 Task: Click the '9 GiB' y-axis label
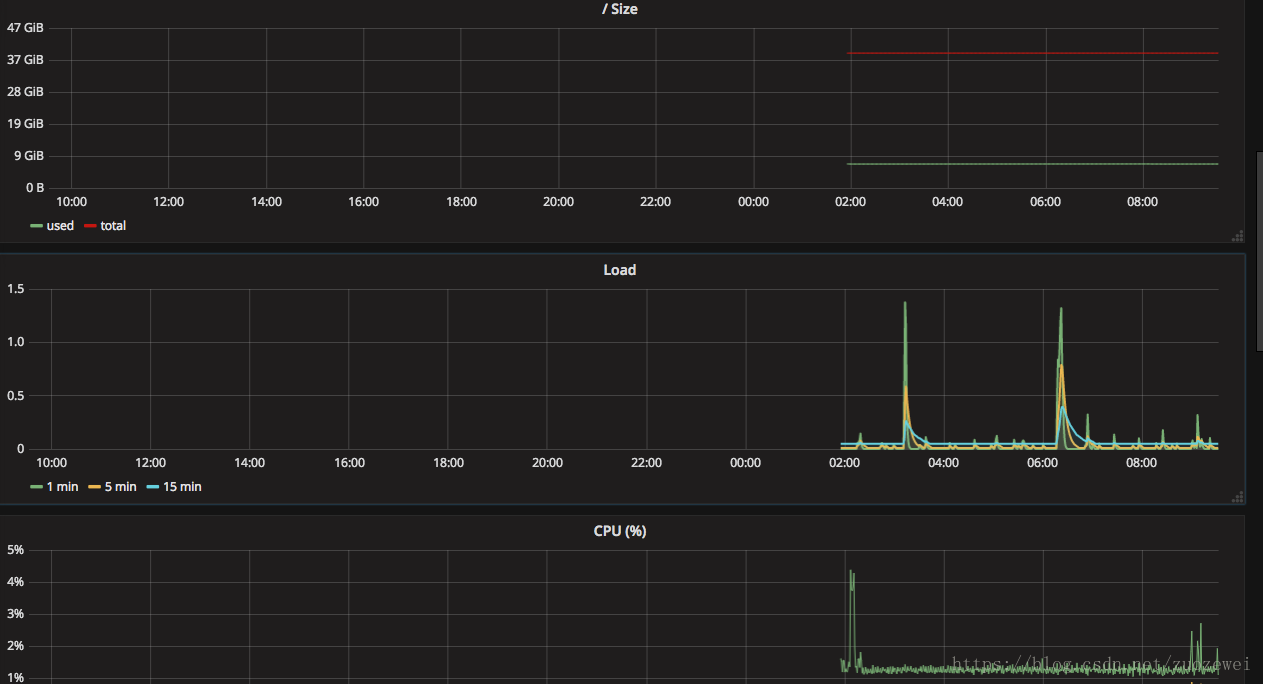pos(28,156)
